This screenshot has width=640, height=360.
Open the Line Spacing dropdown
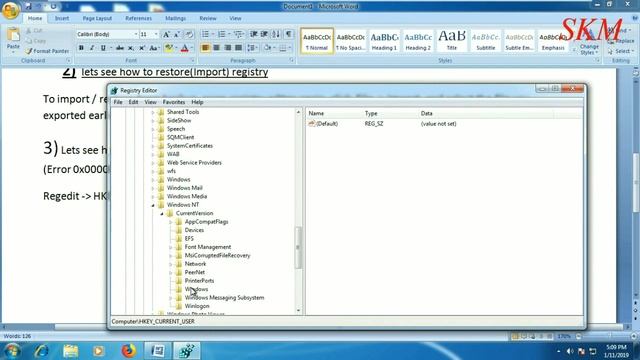pos(252,48)
